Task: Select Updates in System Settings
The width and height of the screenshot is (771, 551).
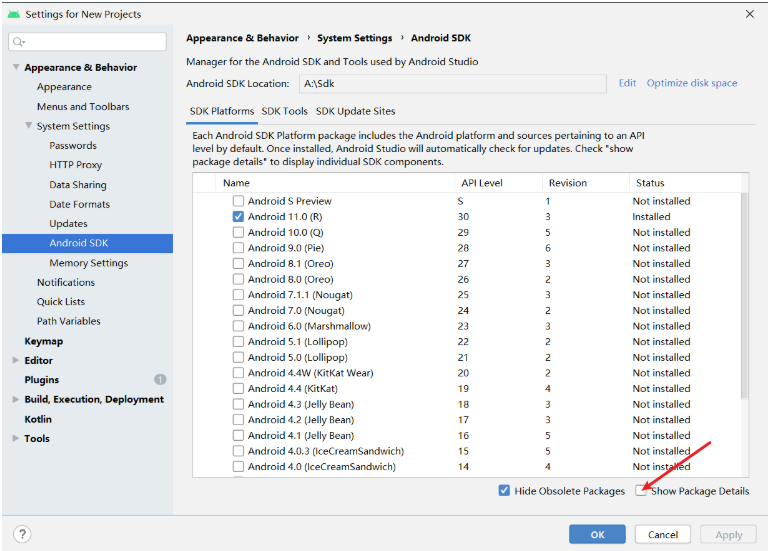Action: (x=68, y=224)
